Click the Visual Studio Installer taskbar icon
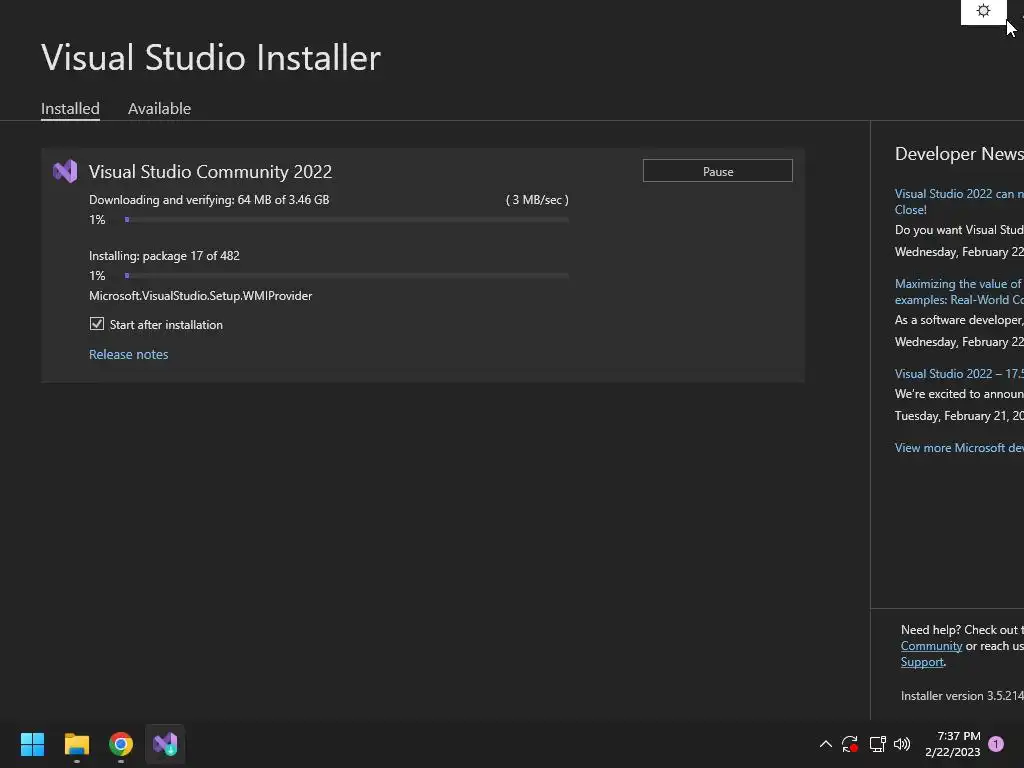 tap(165, 744)
